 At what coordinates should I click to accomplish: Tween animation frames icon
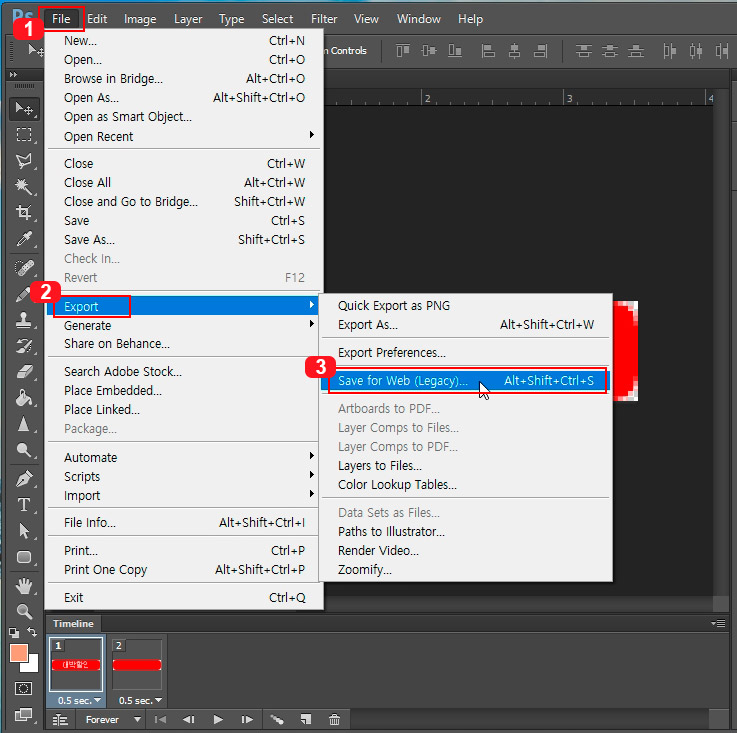[x=277, y=720]
